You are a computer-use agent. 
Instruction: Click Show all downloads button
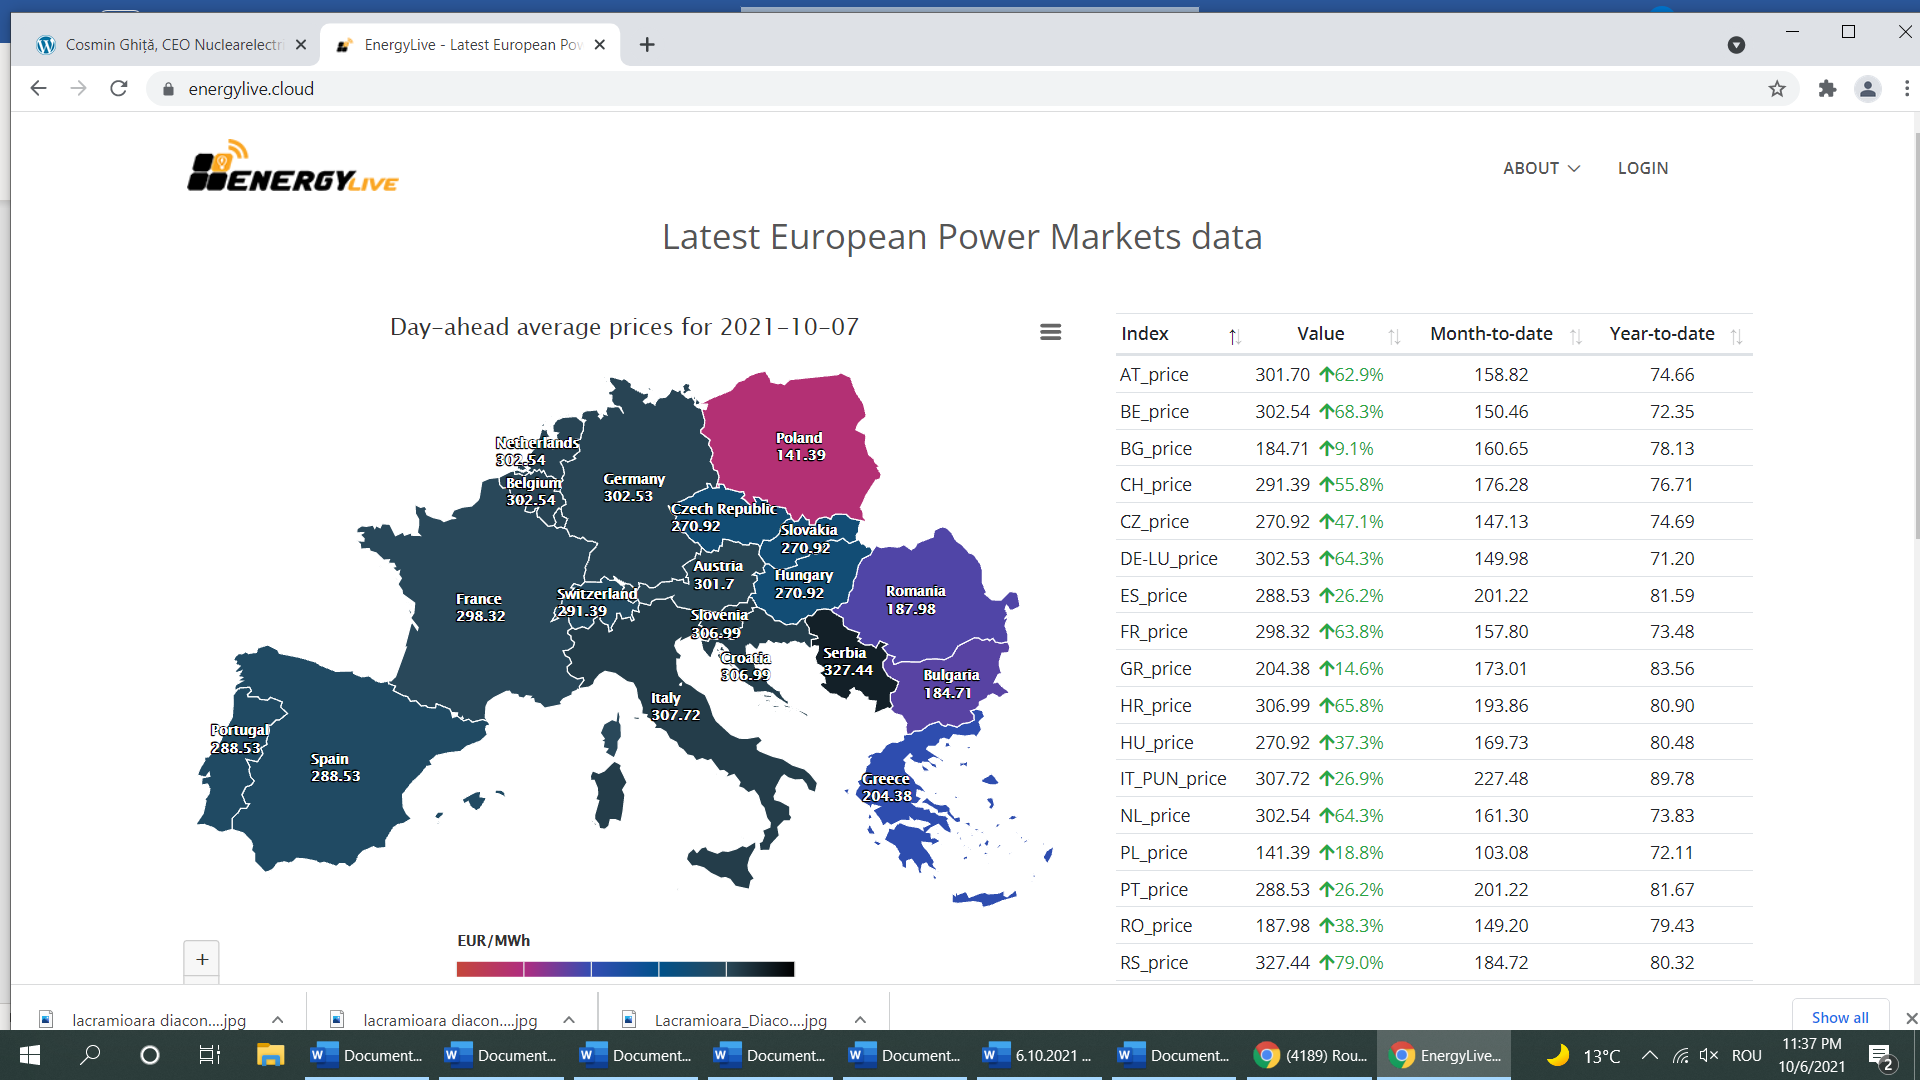(1839, 1017)
